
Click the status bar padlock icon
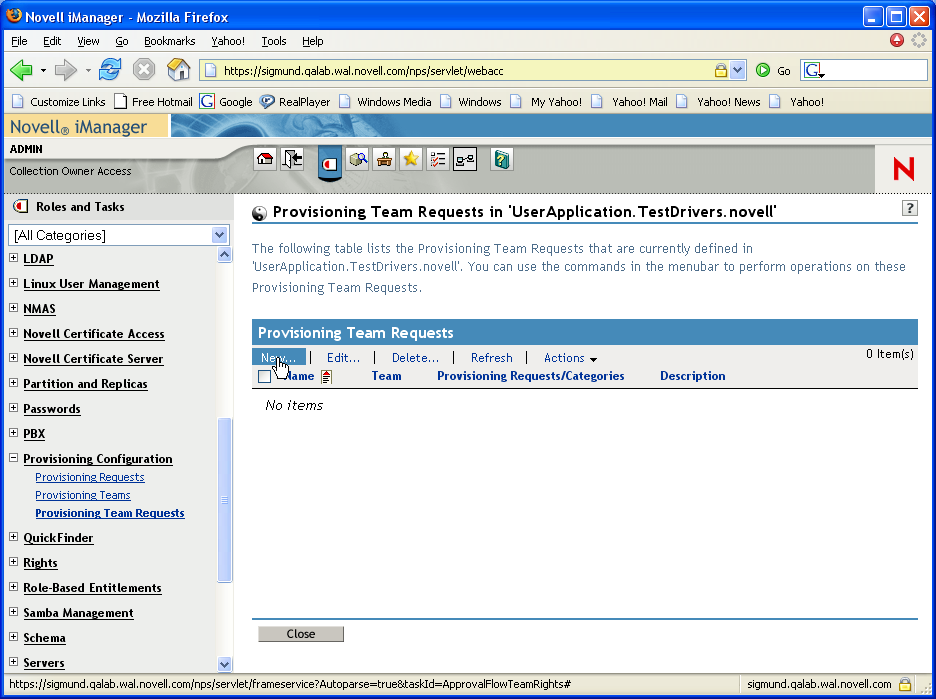click(905, 684)
